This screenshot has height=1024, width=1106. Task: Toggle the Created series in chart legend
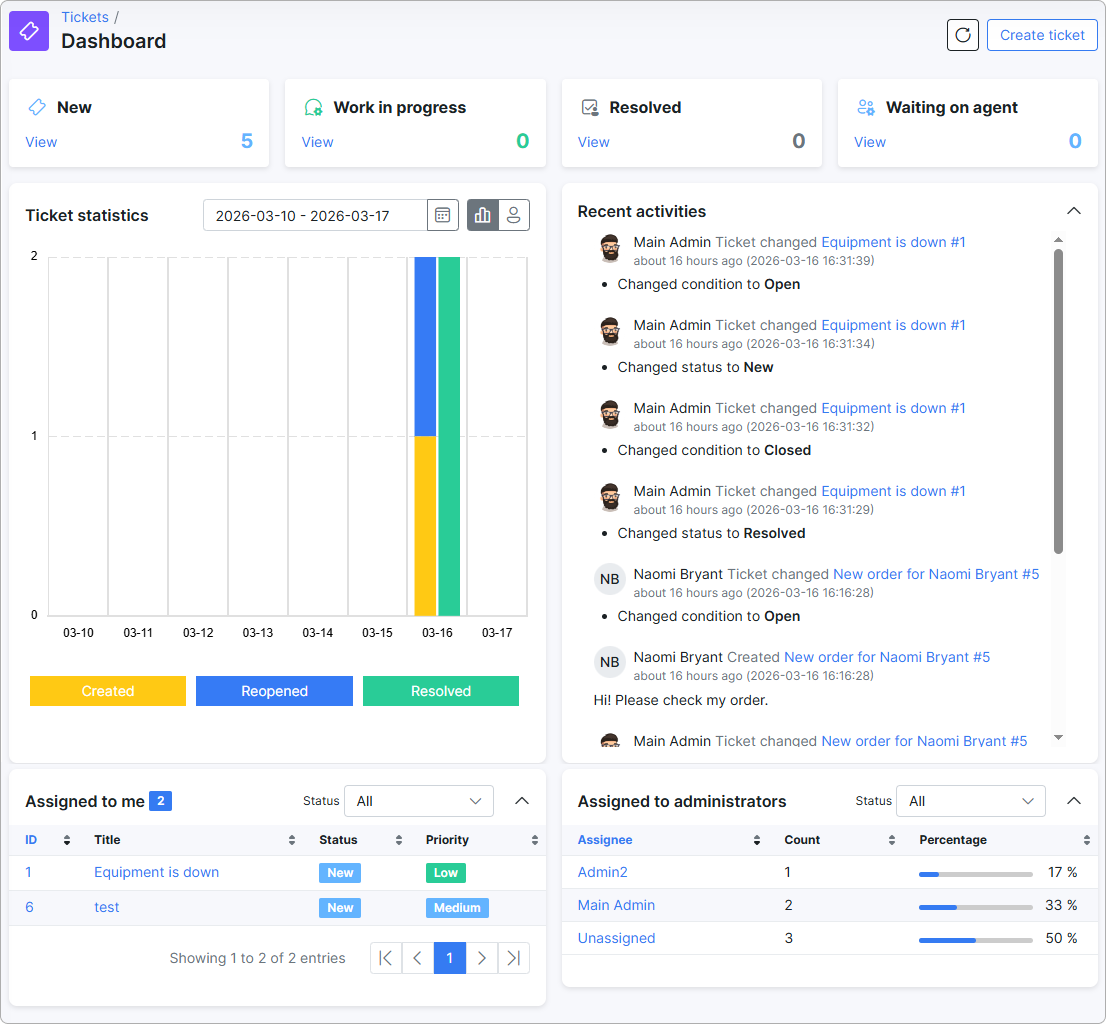click(x=108, y=691)
